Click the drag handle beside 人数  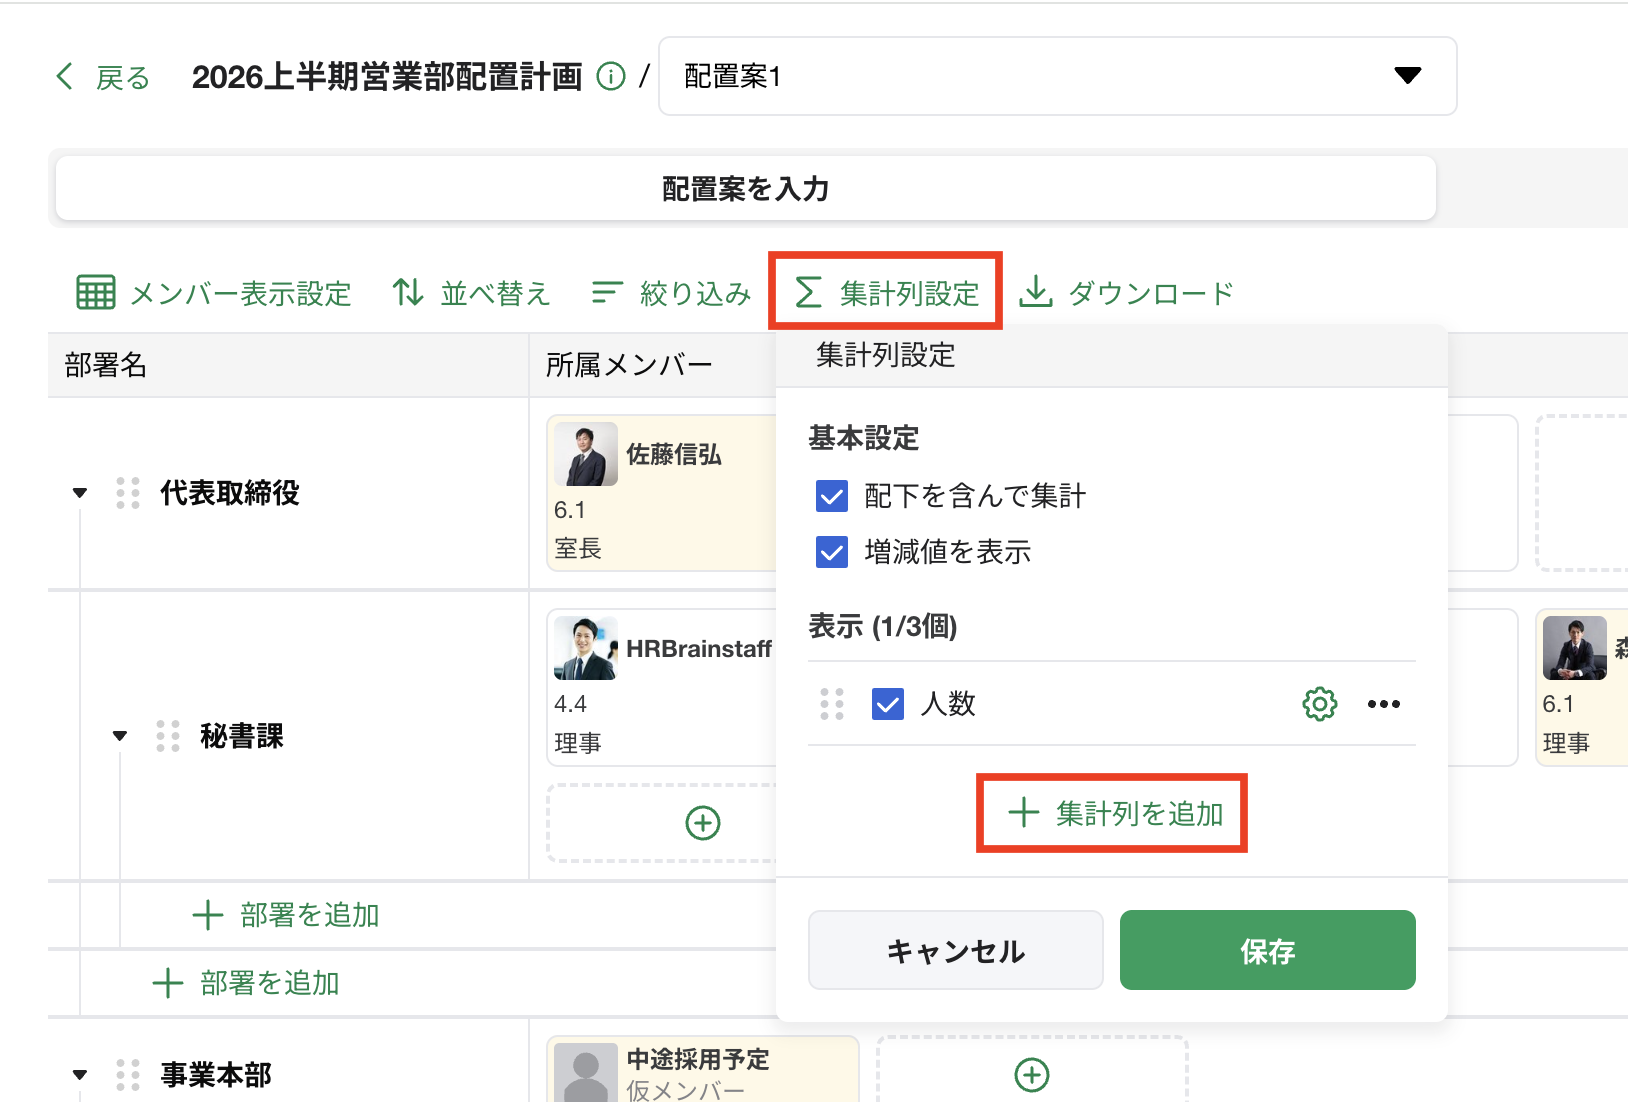pyautogui.click(x=832, y=704)
